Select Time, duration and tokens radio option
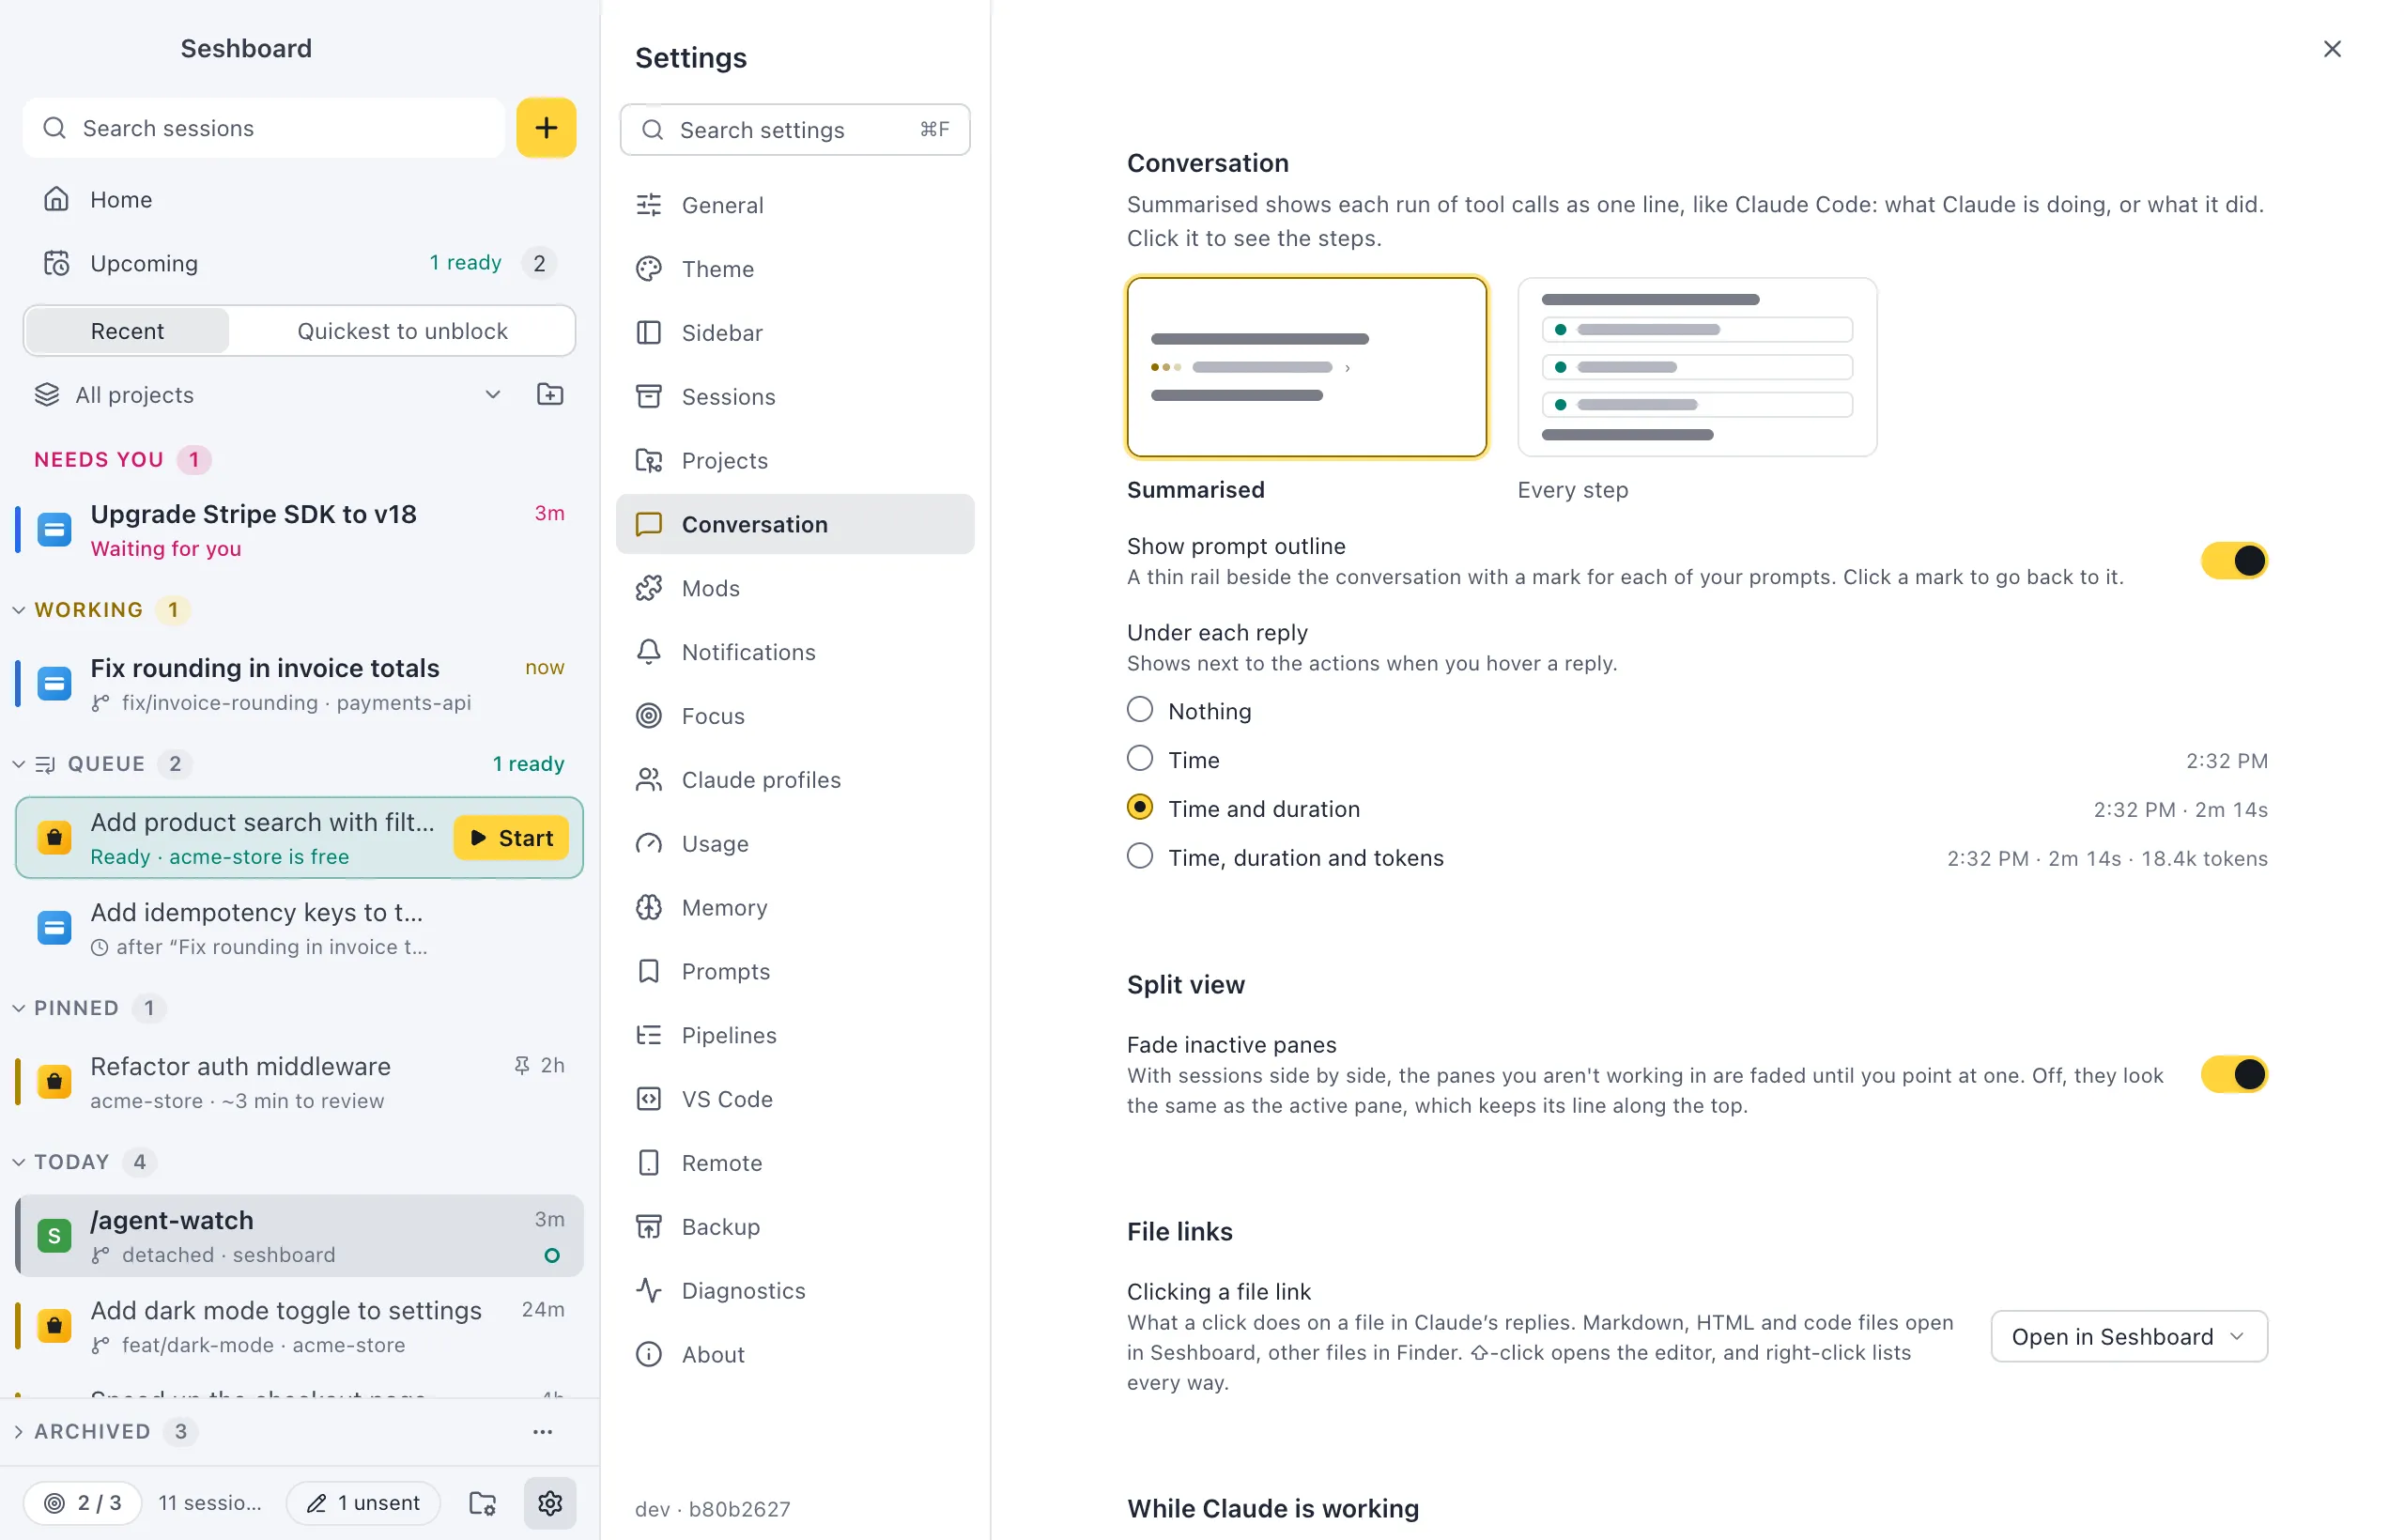This screenshot has width=2404, height=1540. 1140,857
